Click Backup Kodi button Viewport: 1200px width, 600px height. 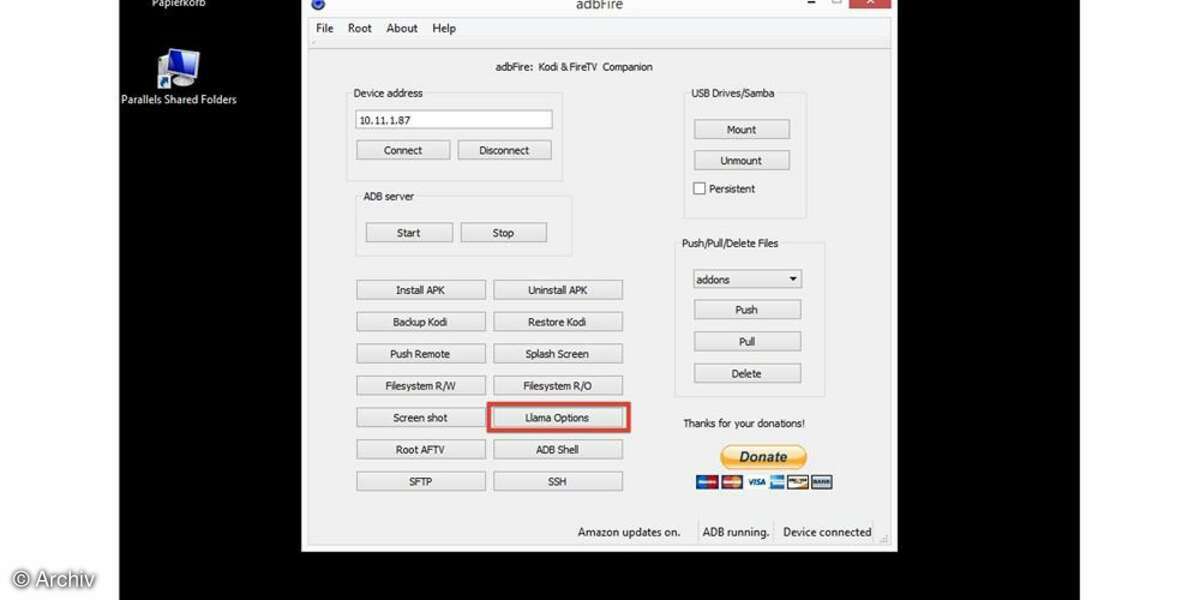(x=421, y=322)
